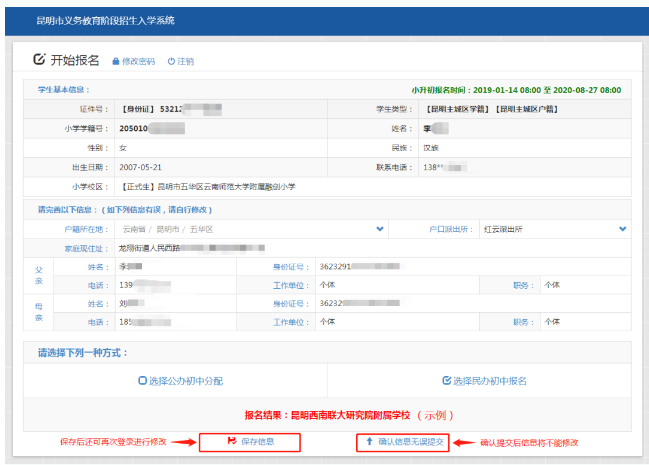
Task: Click the 小学学籍号 value 205010
Action: pos(133,129)
